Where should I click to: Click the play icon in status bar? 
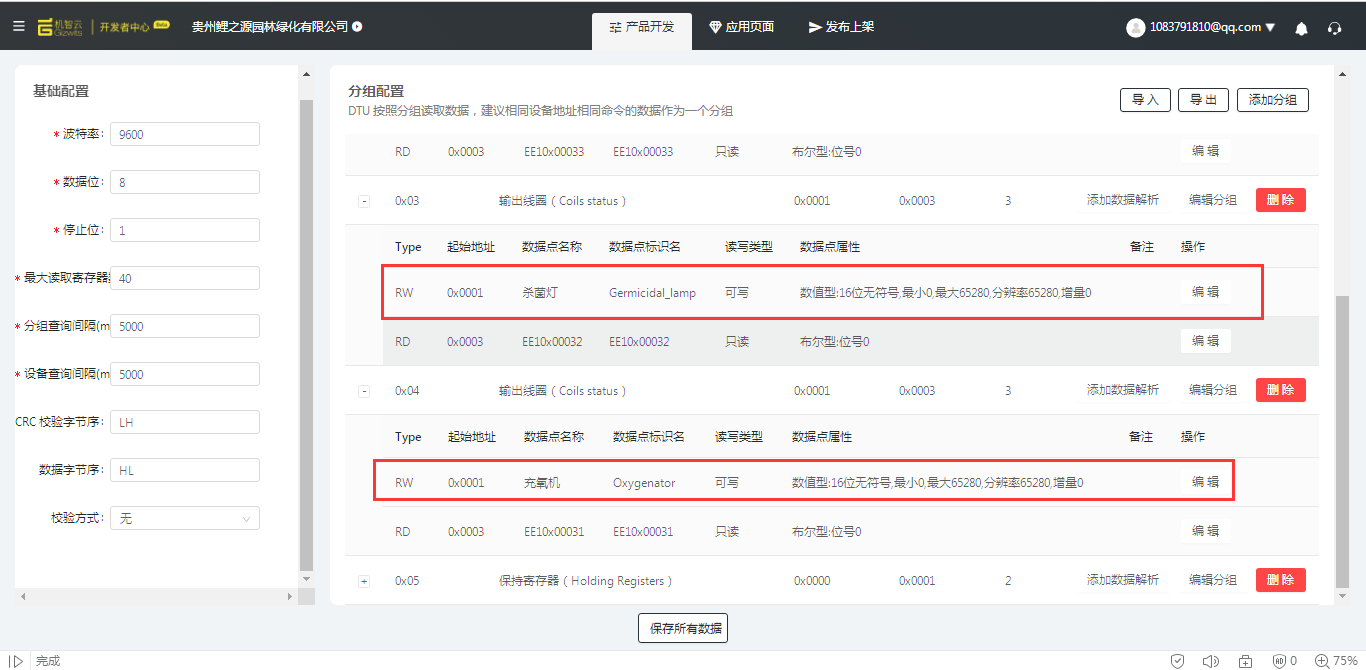point(17,661)
